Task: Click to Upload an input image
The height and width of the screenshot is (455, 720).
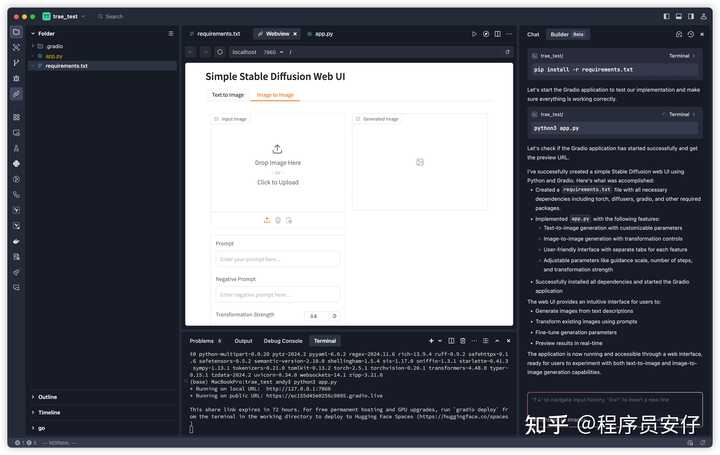Action: (277, 182)
